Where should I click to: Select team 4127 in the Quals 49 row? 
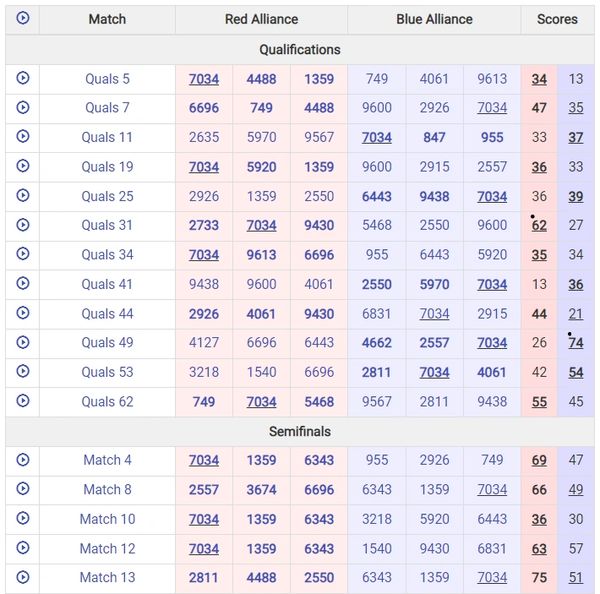pos(204,343)
